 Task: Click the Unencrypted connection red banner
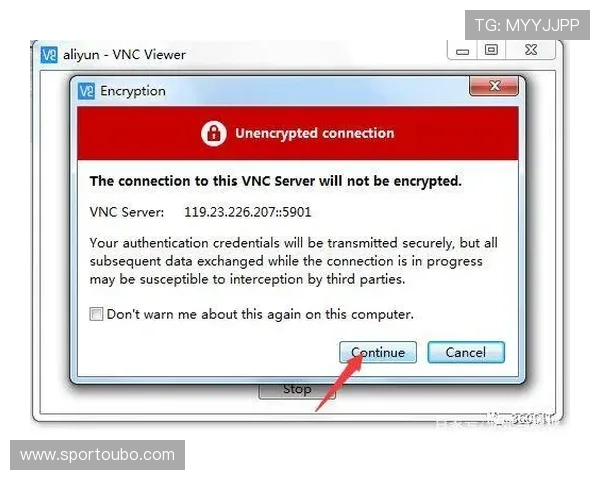(298, 133)
